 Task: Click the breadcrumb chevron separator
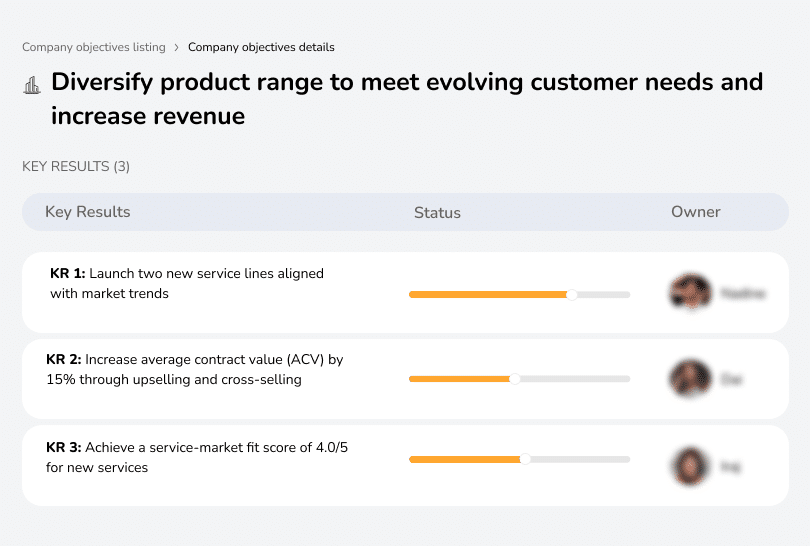click(x=177, y=48)
